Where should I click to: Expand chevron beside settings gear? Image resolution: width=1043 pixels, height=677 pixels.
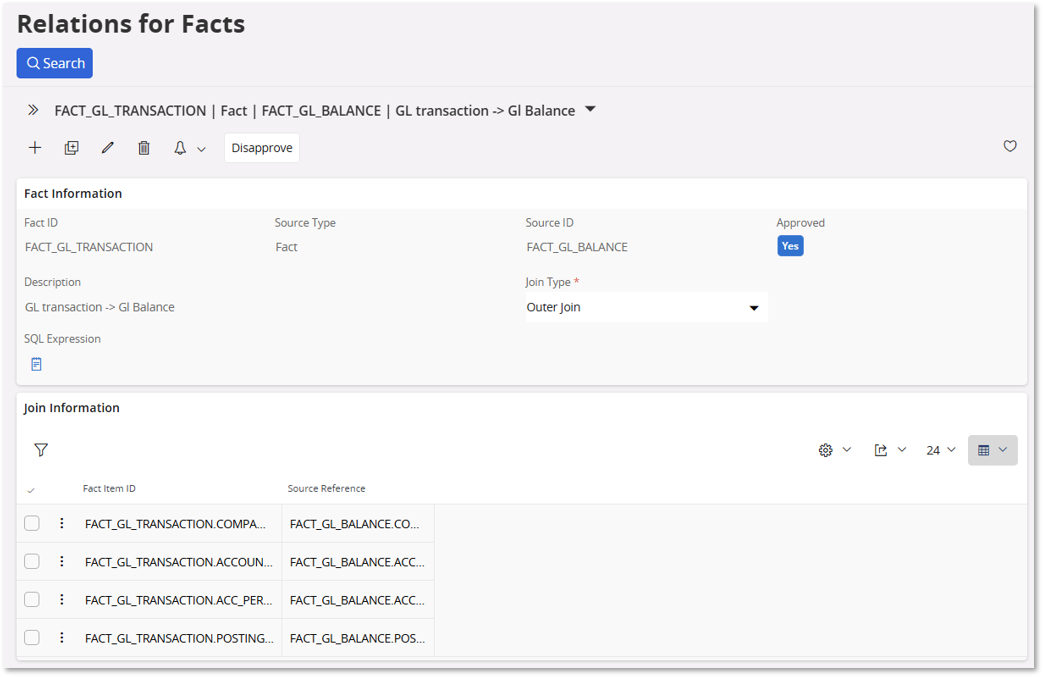pyautogui.click(x=847, y=450)
